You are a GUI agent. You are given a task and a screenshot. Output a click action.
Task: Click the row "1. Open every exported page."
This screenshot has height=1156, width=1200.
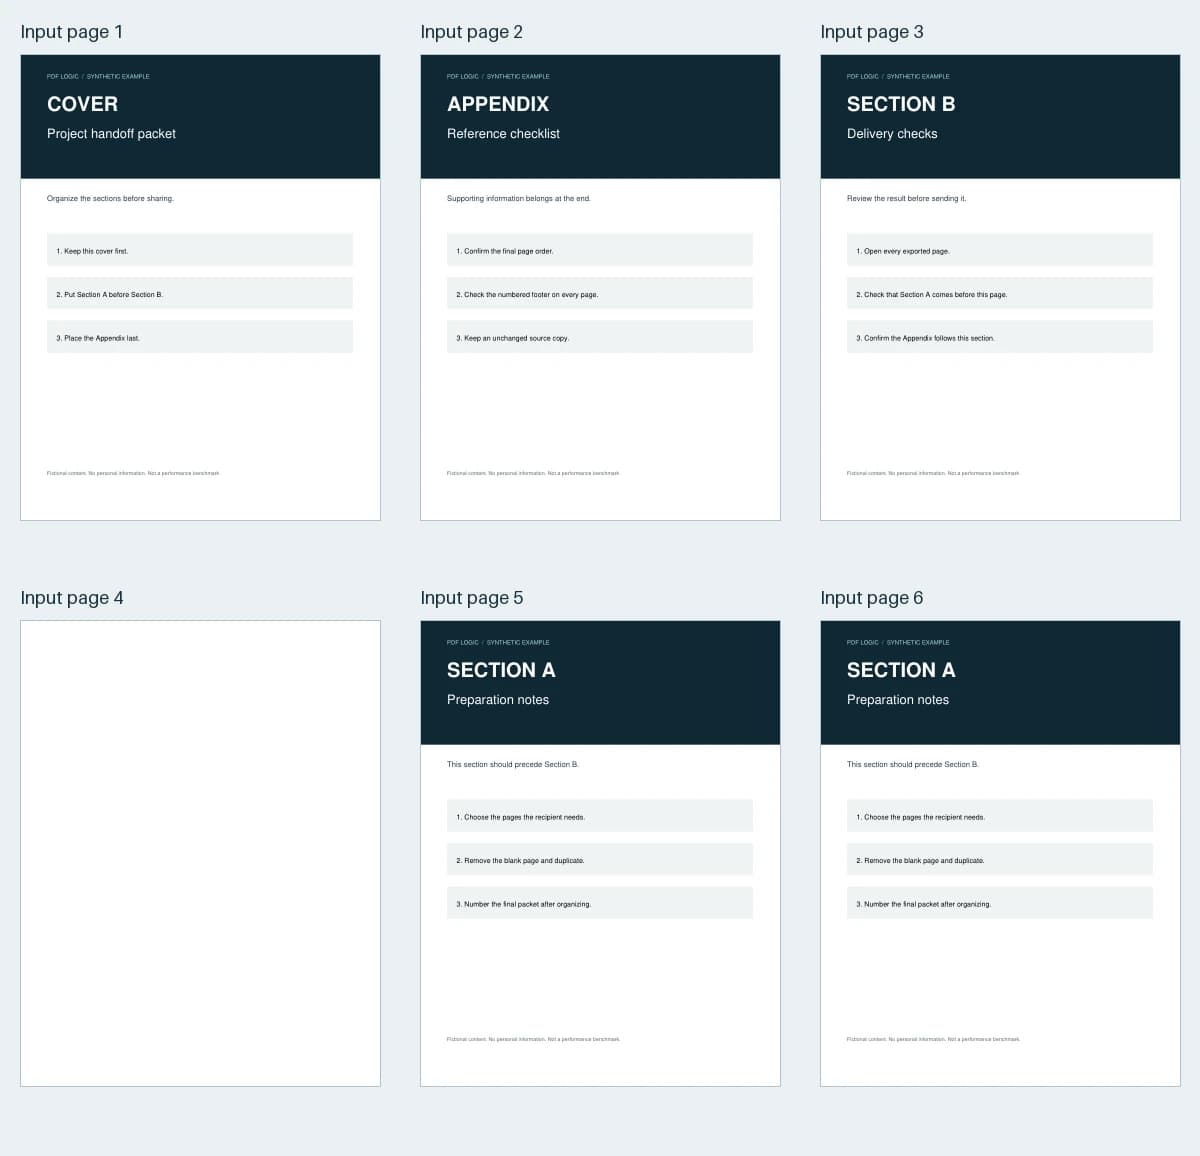pos(1000,250)
